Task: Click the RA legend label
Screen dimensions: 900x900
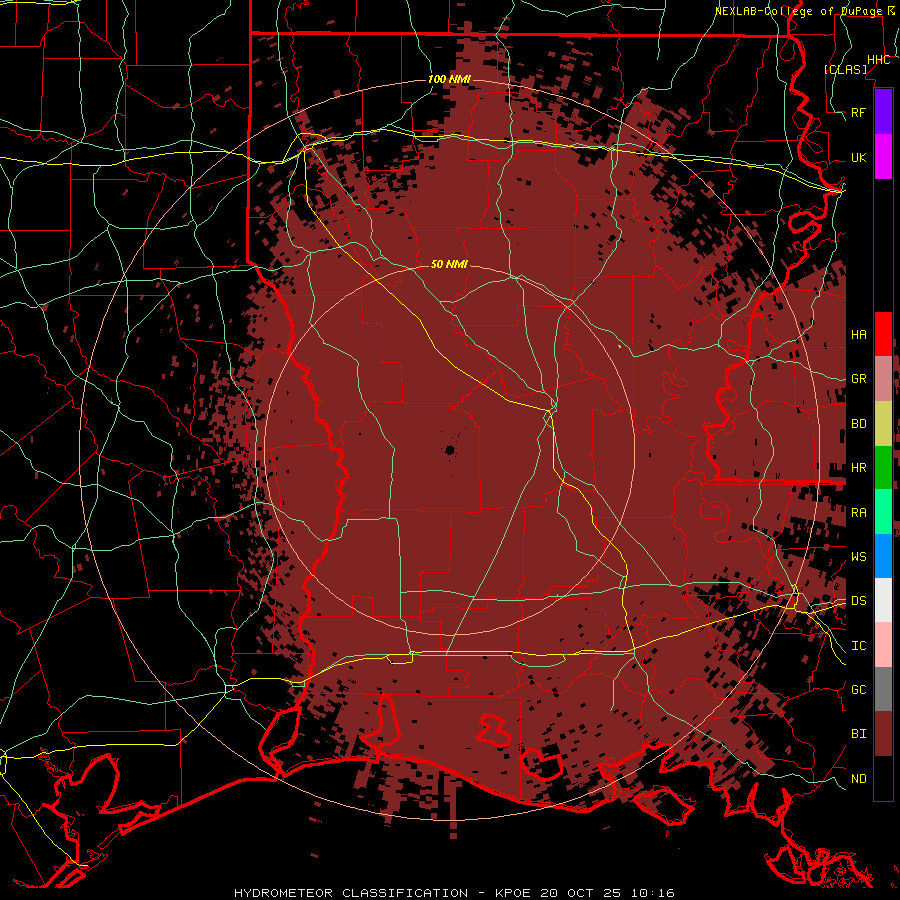Action: tap(859, 513)
